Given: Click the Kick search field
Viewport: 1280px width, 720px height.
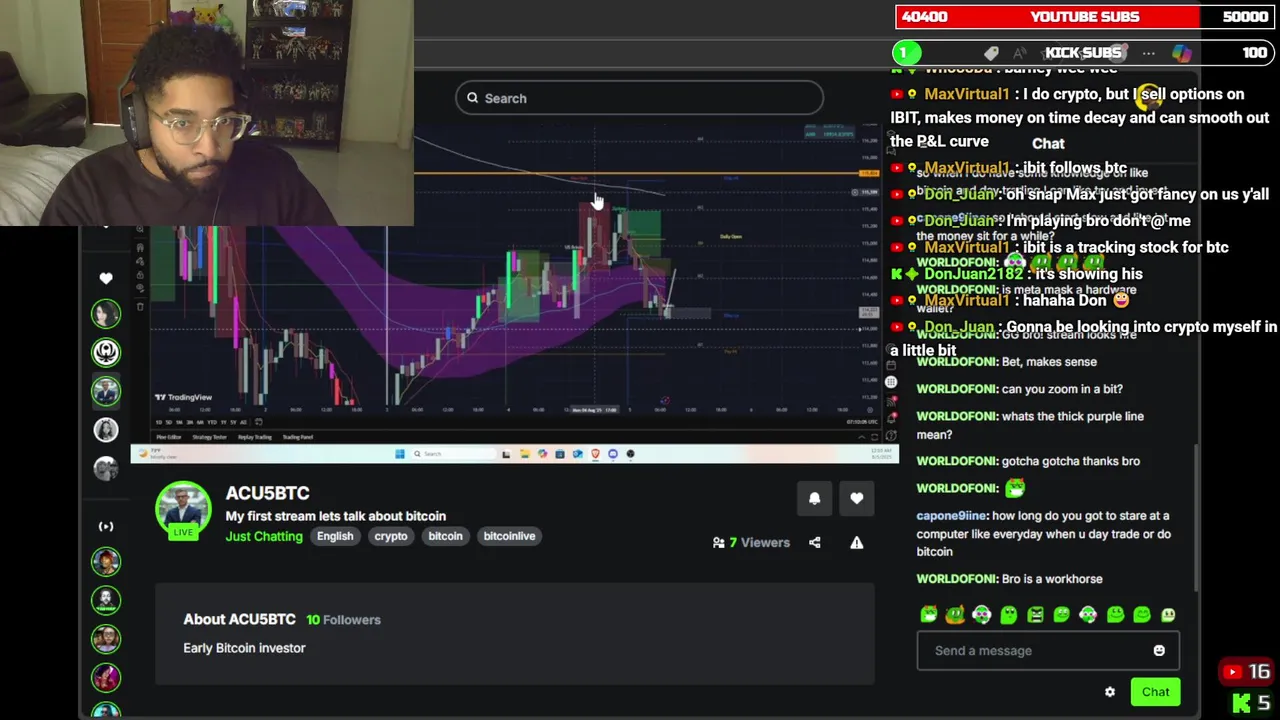Looking at the screenshot, I should 640,98.
